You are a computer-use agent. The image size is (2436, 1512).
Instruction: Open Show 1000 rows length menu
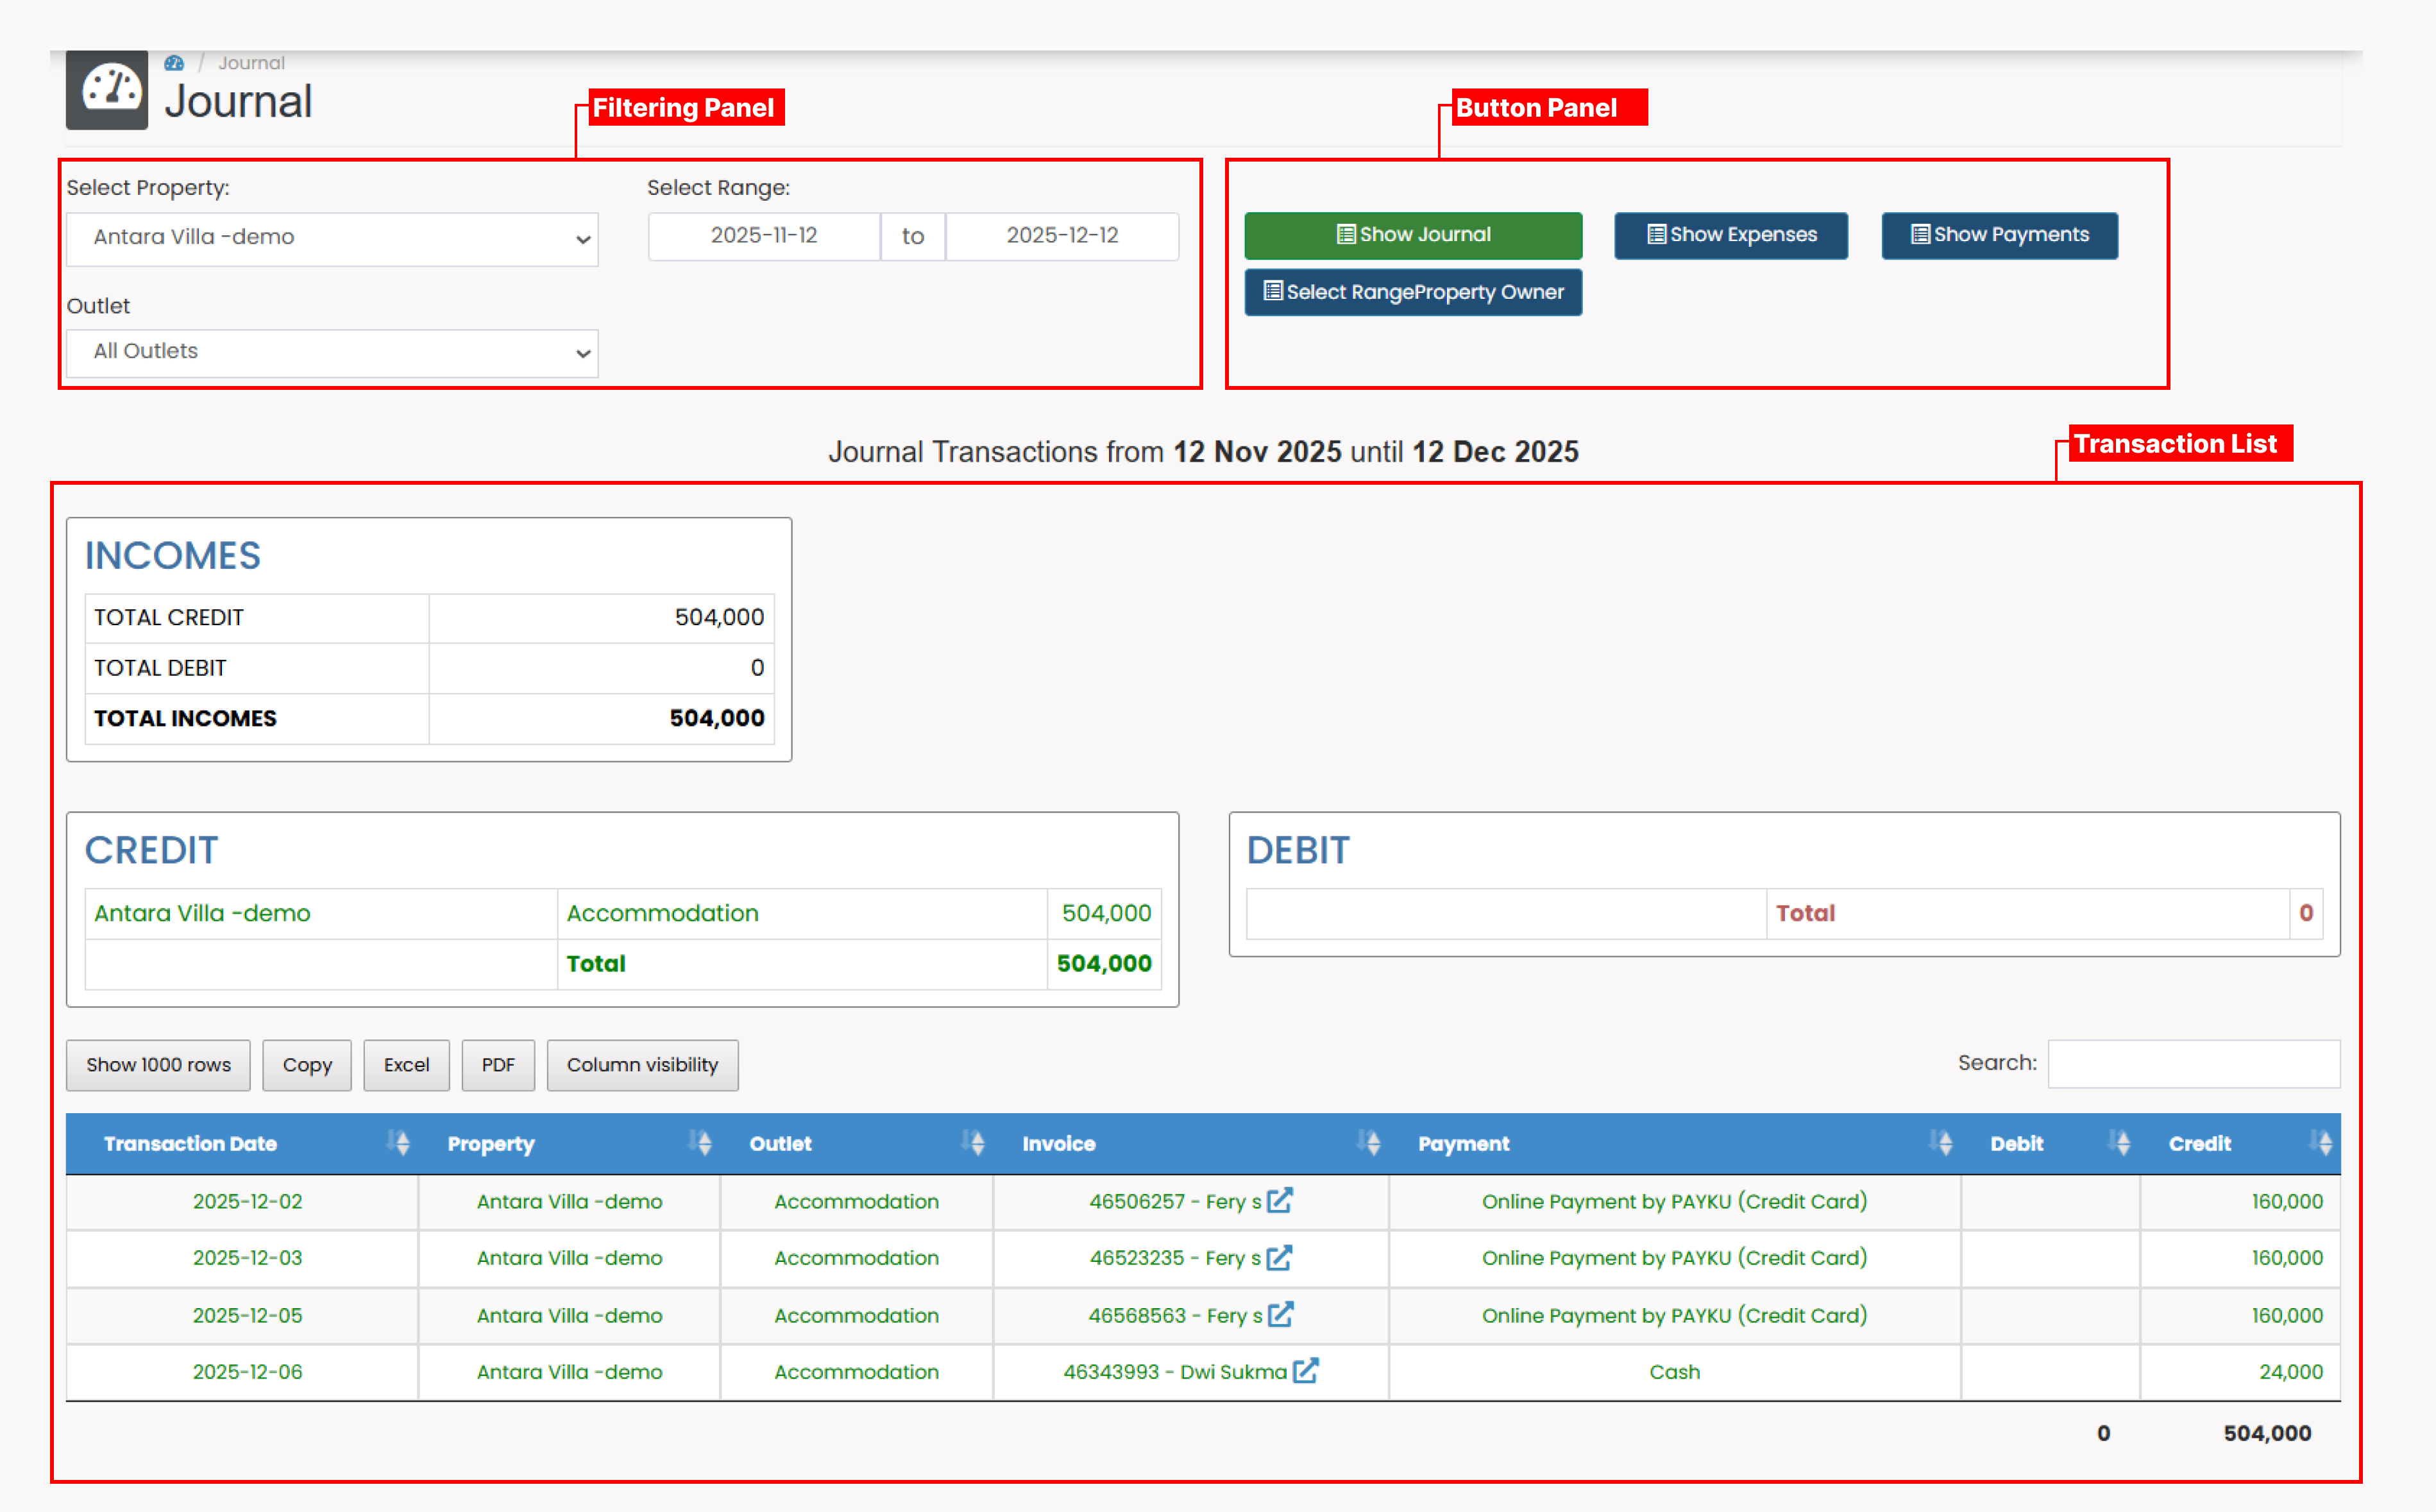(158, 1065)
